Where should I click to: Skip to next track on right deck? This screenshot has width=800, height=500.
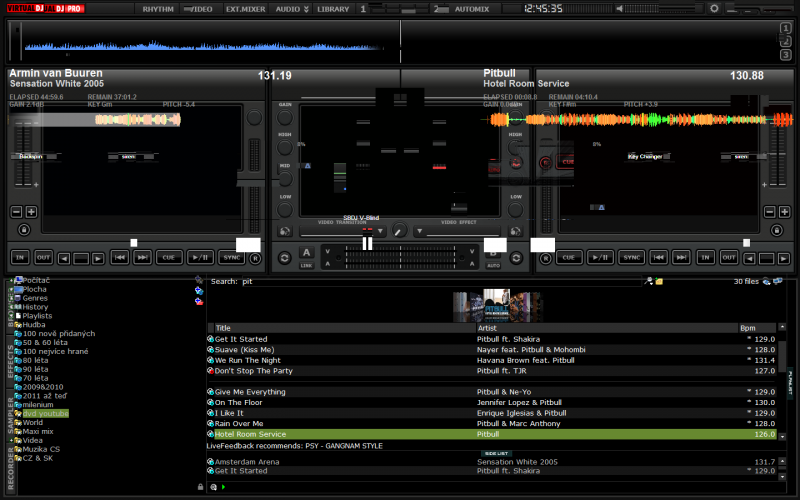pos(681,258)
